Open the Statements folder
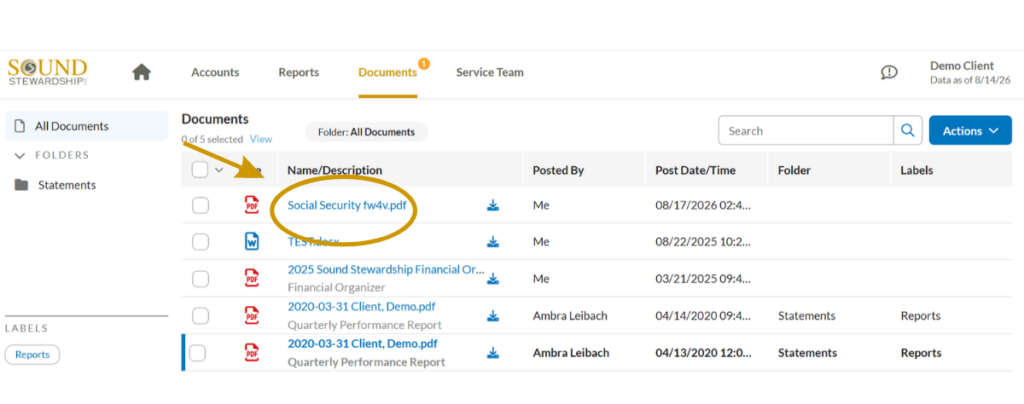Screen dimensions: 1024x404 pyautogui.click(x=67, y=185)
